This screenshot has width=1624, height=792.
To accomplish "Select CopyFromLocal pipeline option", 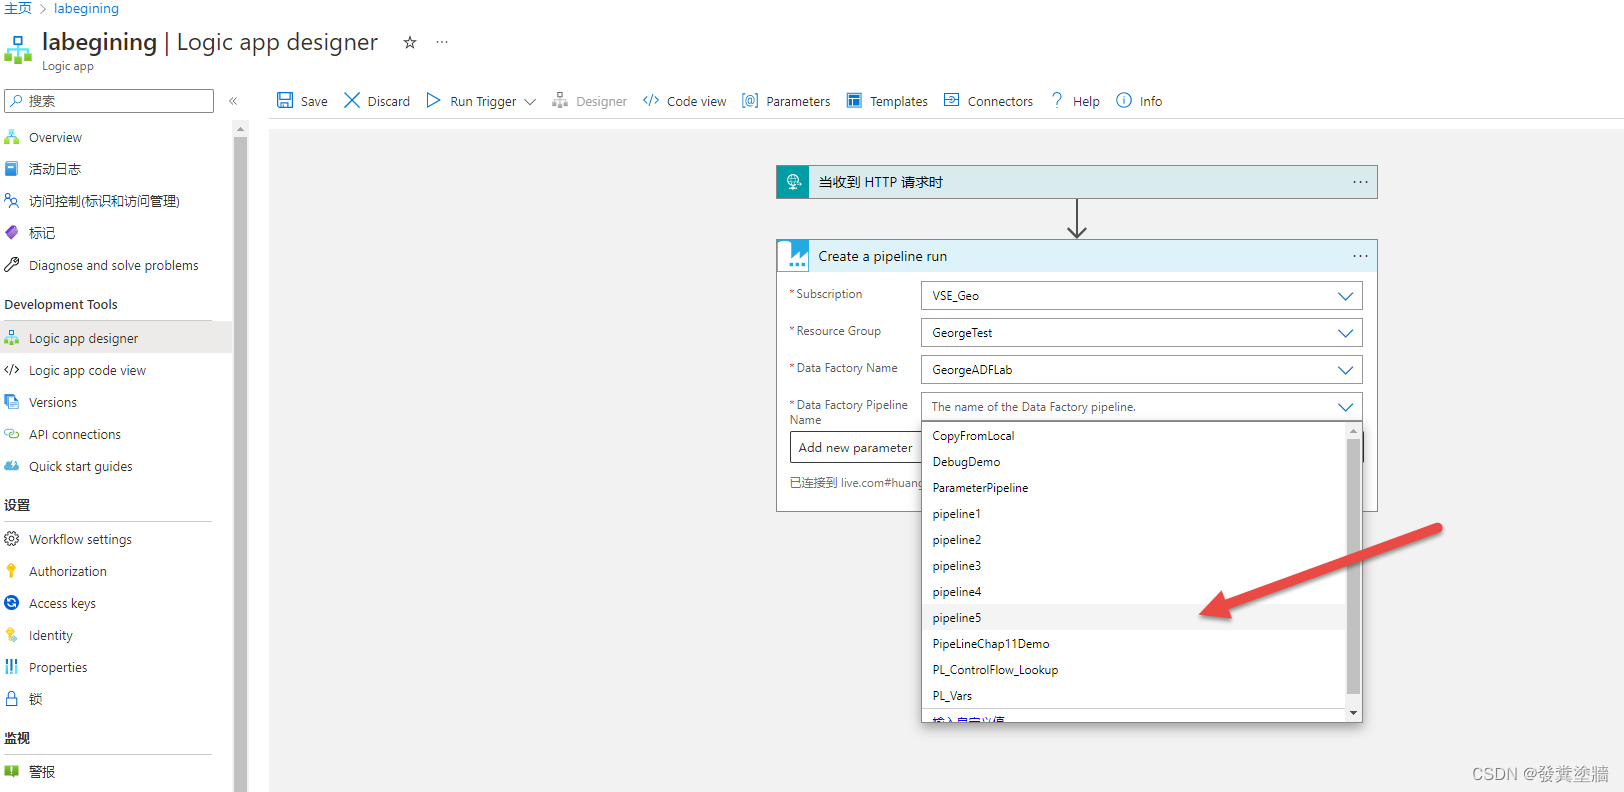I will point(1134,436).
